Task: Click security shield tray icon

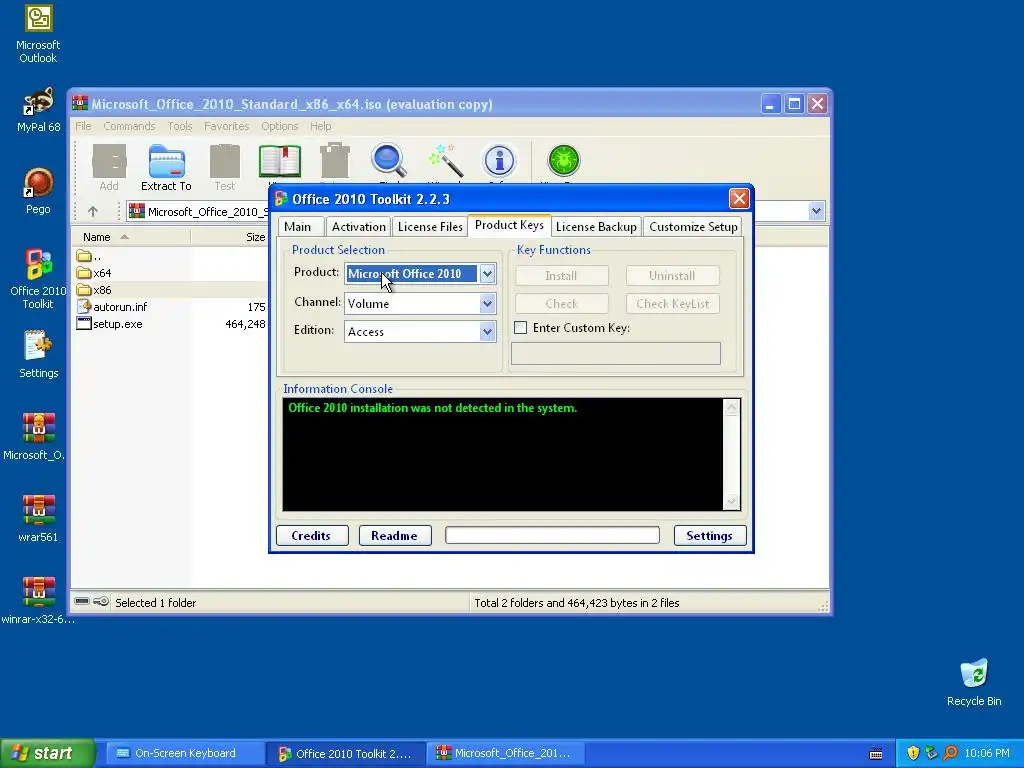Action: coord(913,753)
